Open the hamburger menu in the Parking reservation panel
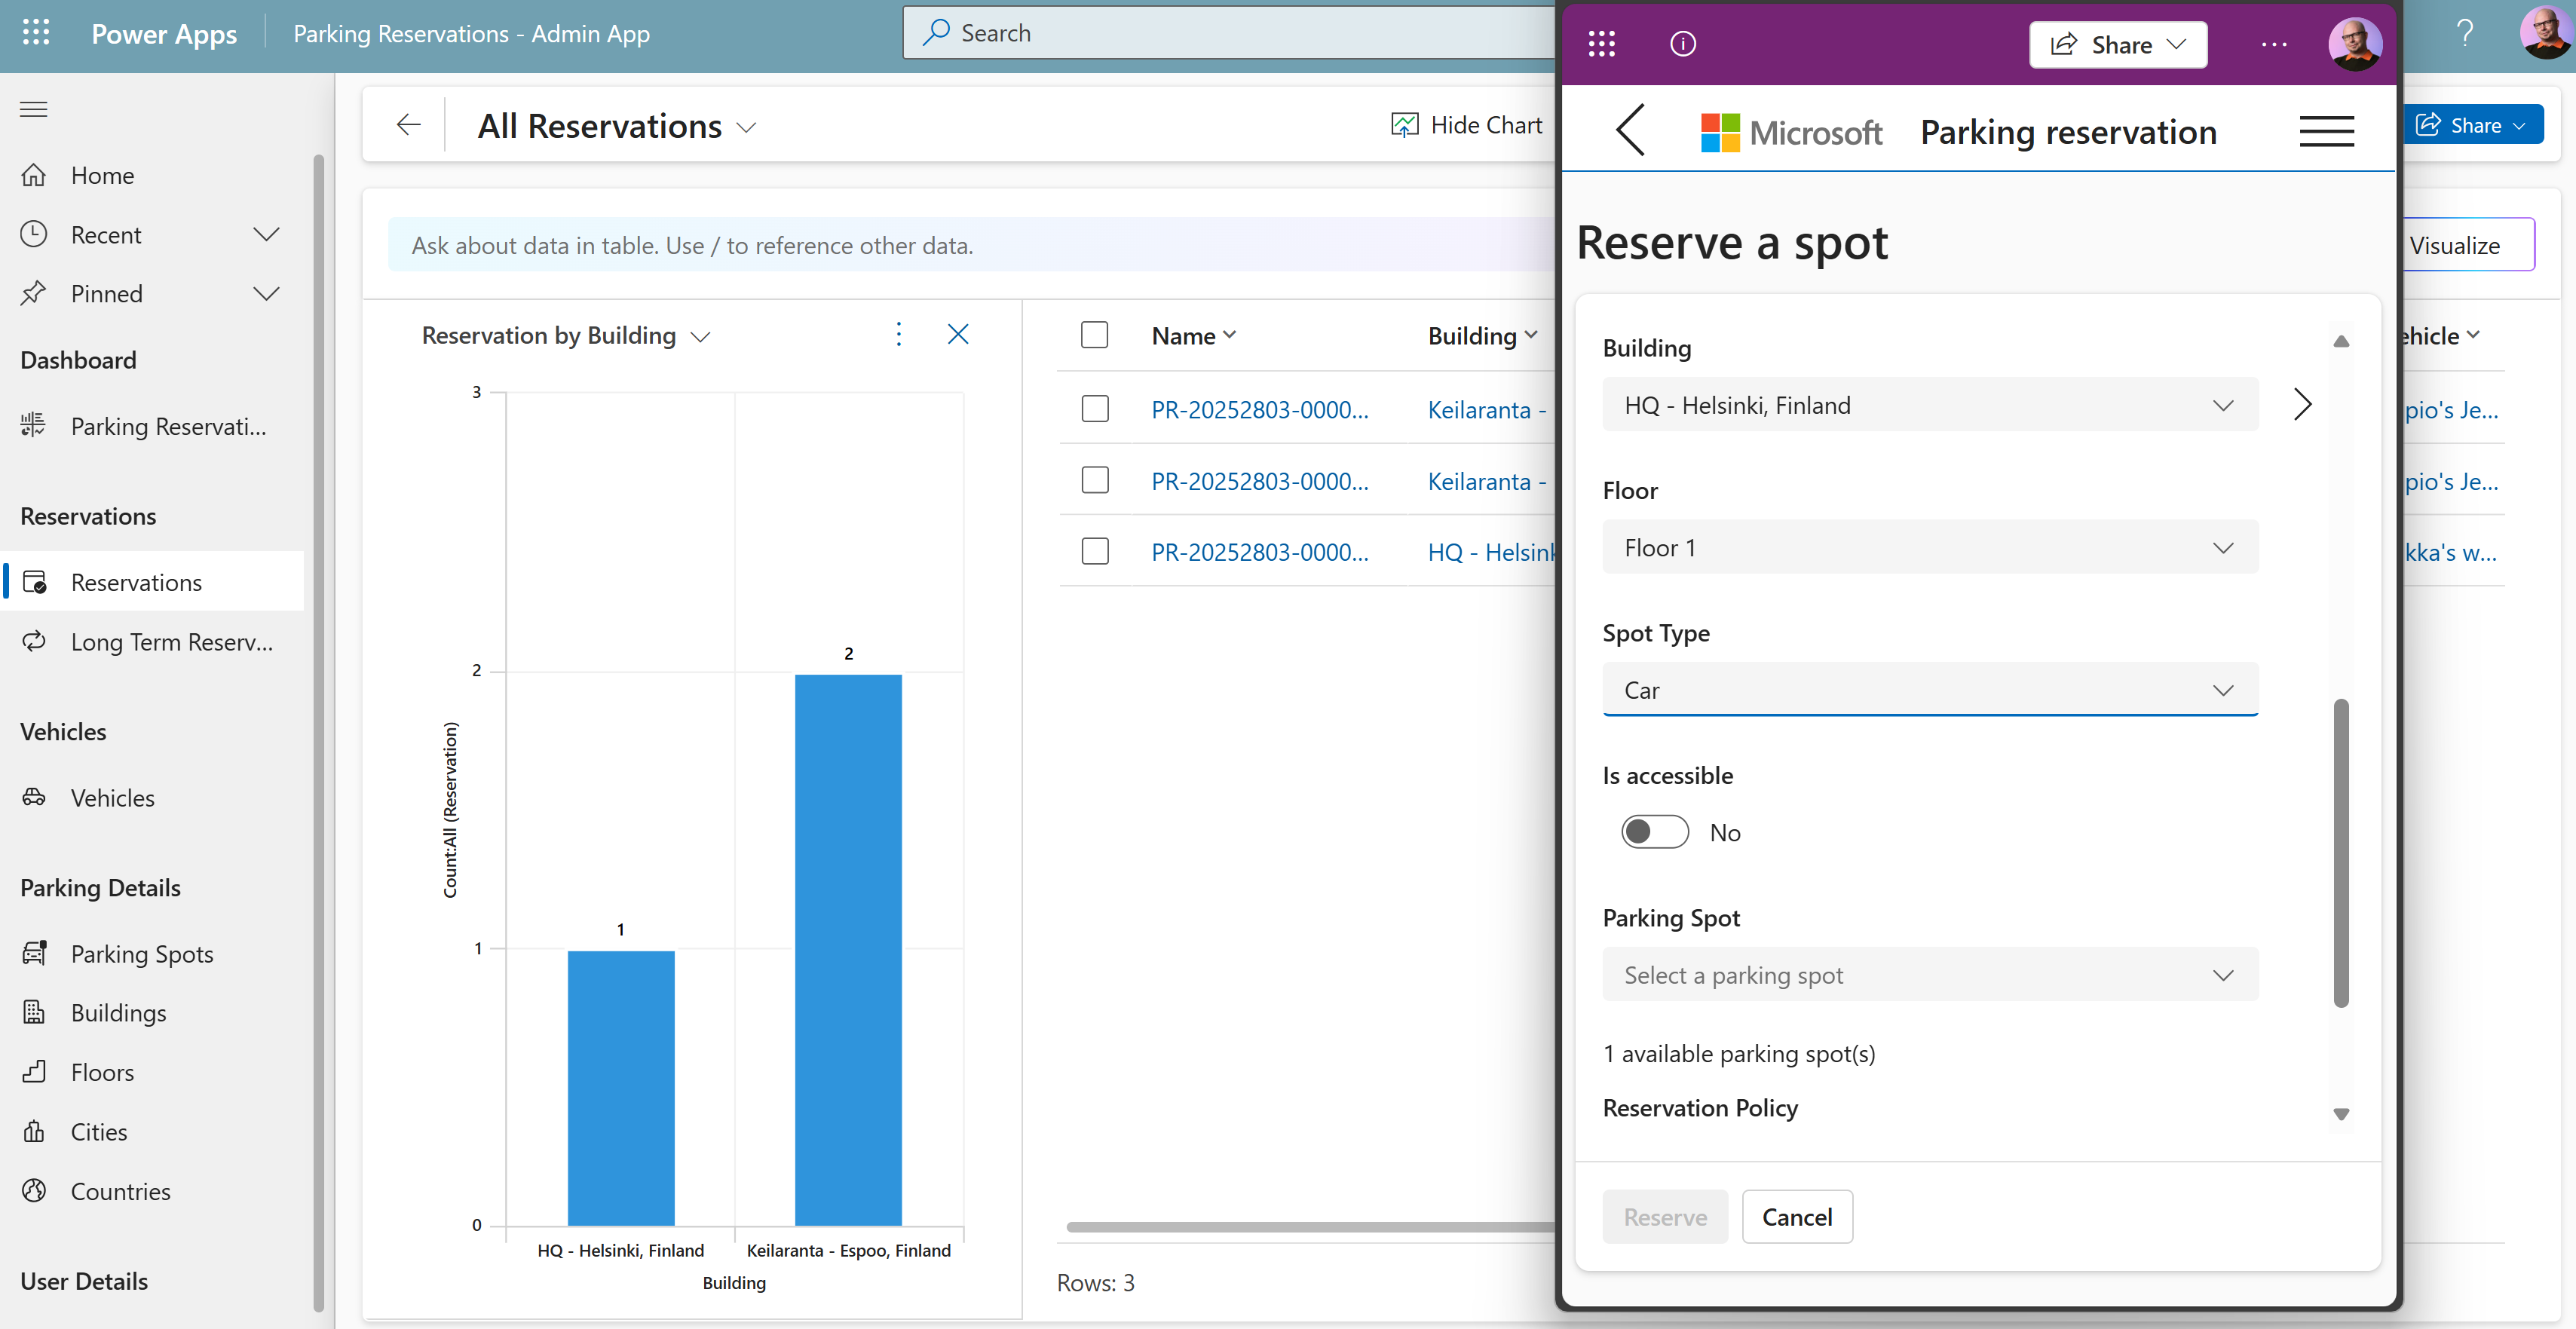This screenshot has height=1329, width=2576. pos(2327,130)
